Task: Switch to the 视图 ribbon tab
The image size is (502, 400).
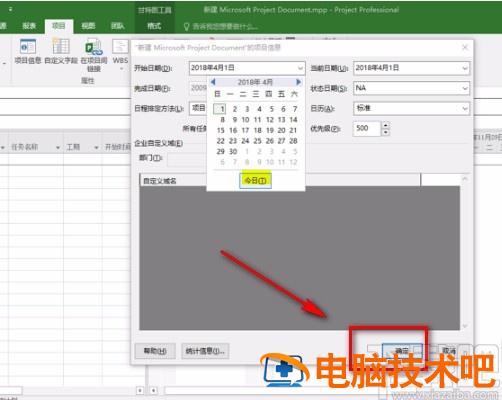Action: 88,26
